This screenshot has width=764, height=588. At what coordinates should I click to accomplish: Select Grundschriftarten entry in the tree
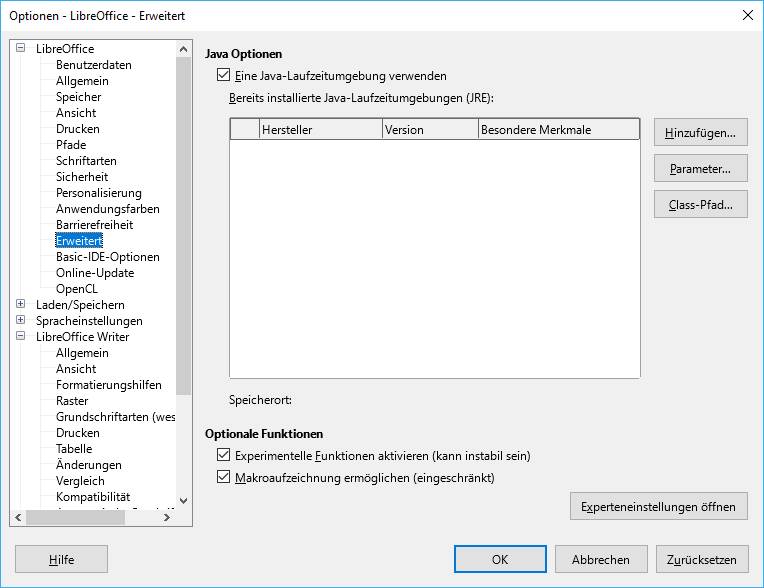(115, 417)
